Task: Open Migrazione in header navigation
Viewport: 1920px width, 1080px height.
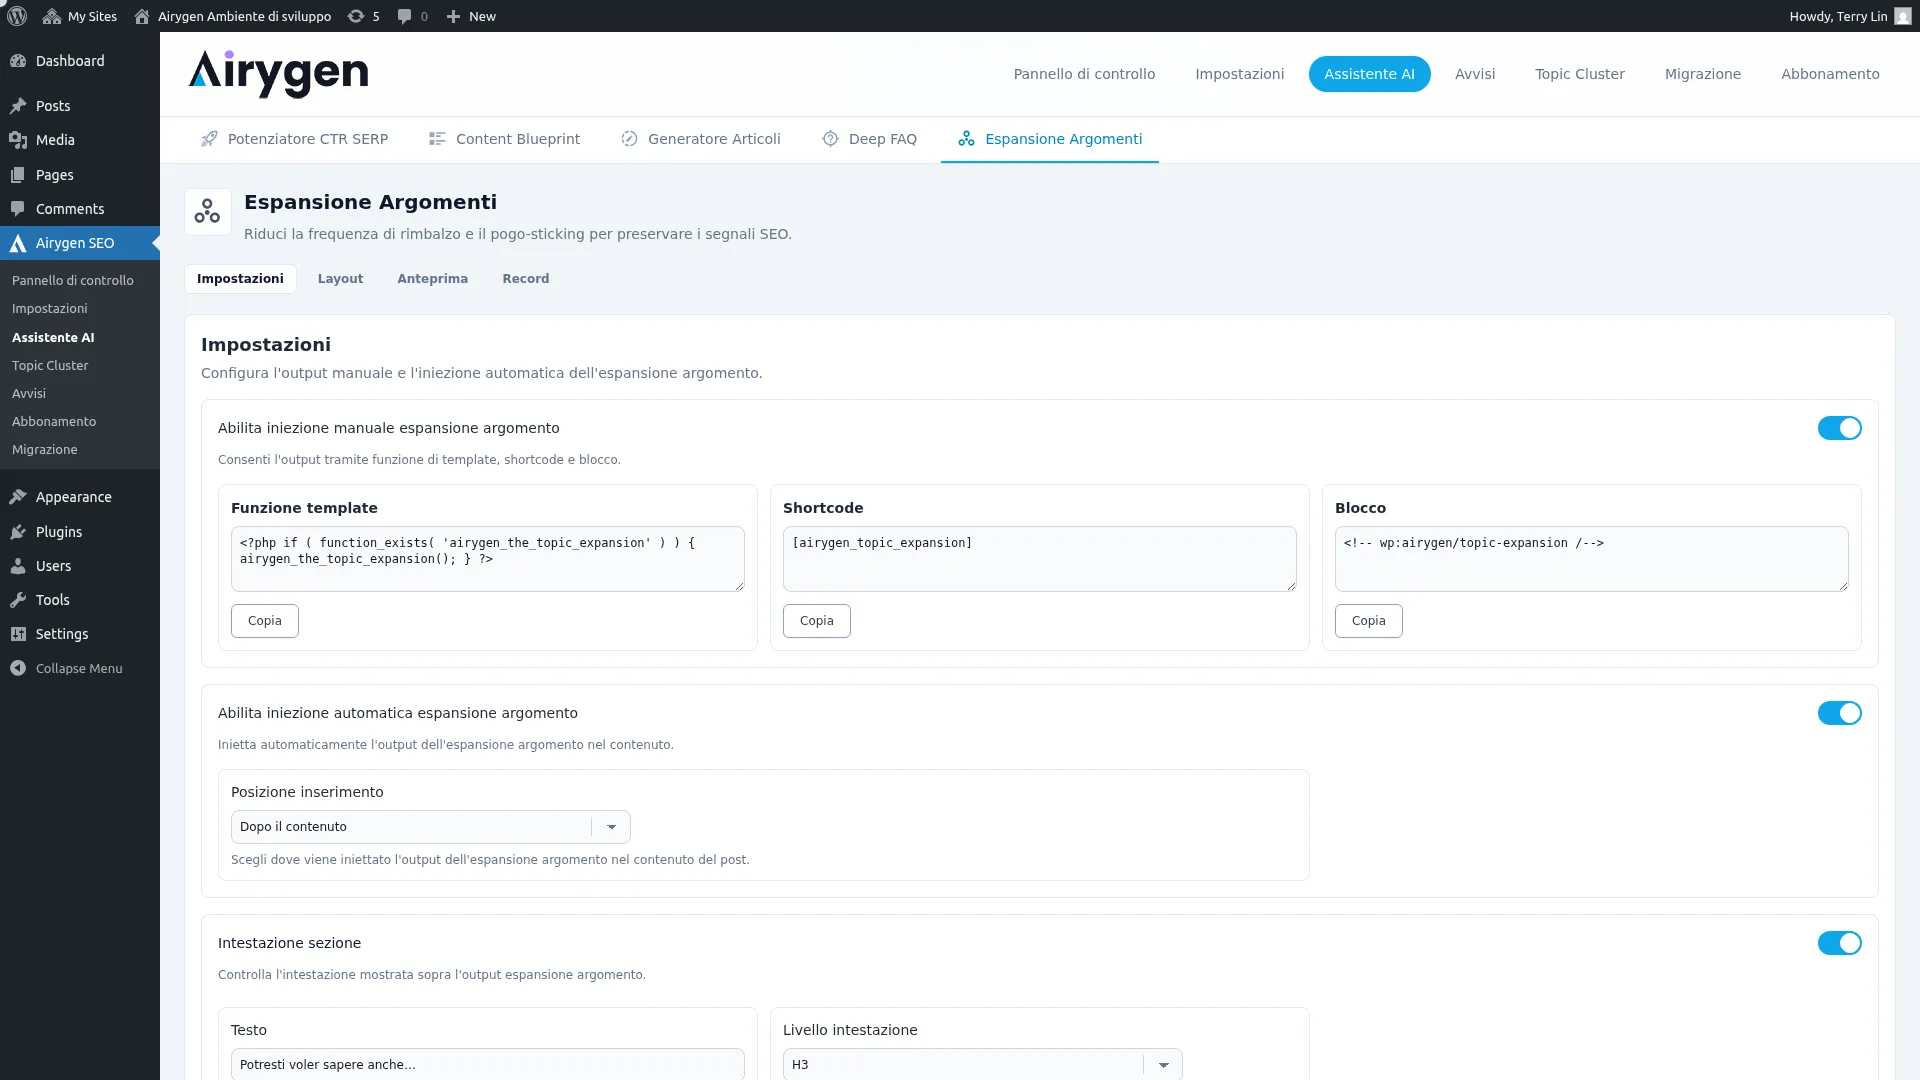Action: coord(1703,74)
